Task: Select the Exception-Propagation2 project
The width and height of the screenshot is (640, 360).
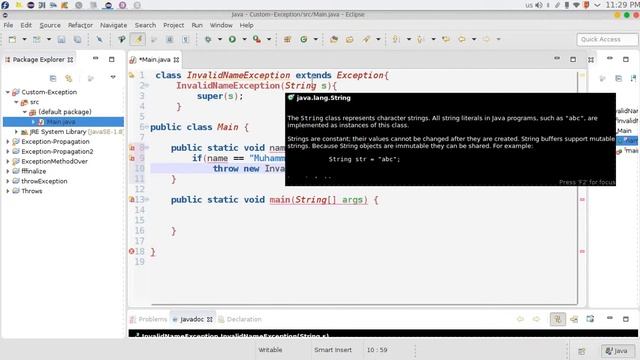Action: [x=57, y=151]
